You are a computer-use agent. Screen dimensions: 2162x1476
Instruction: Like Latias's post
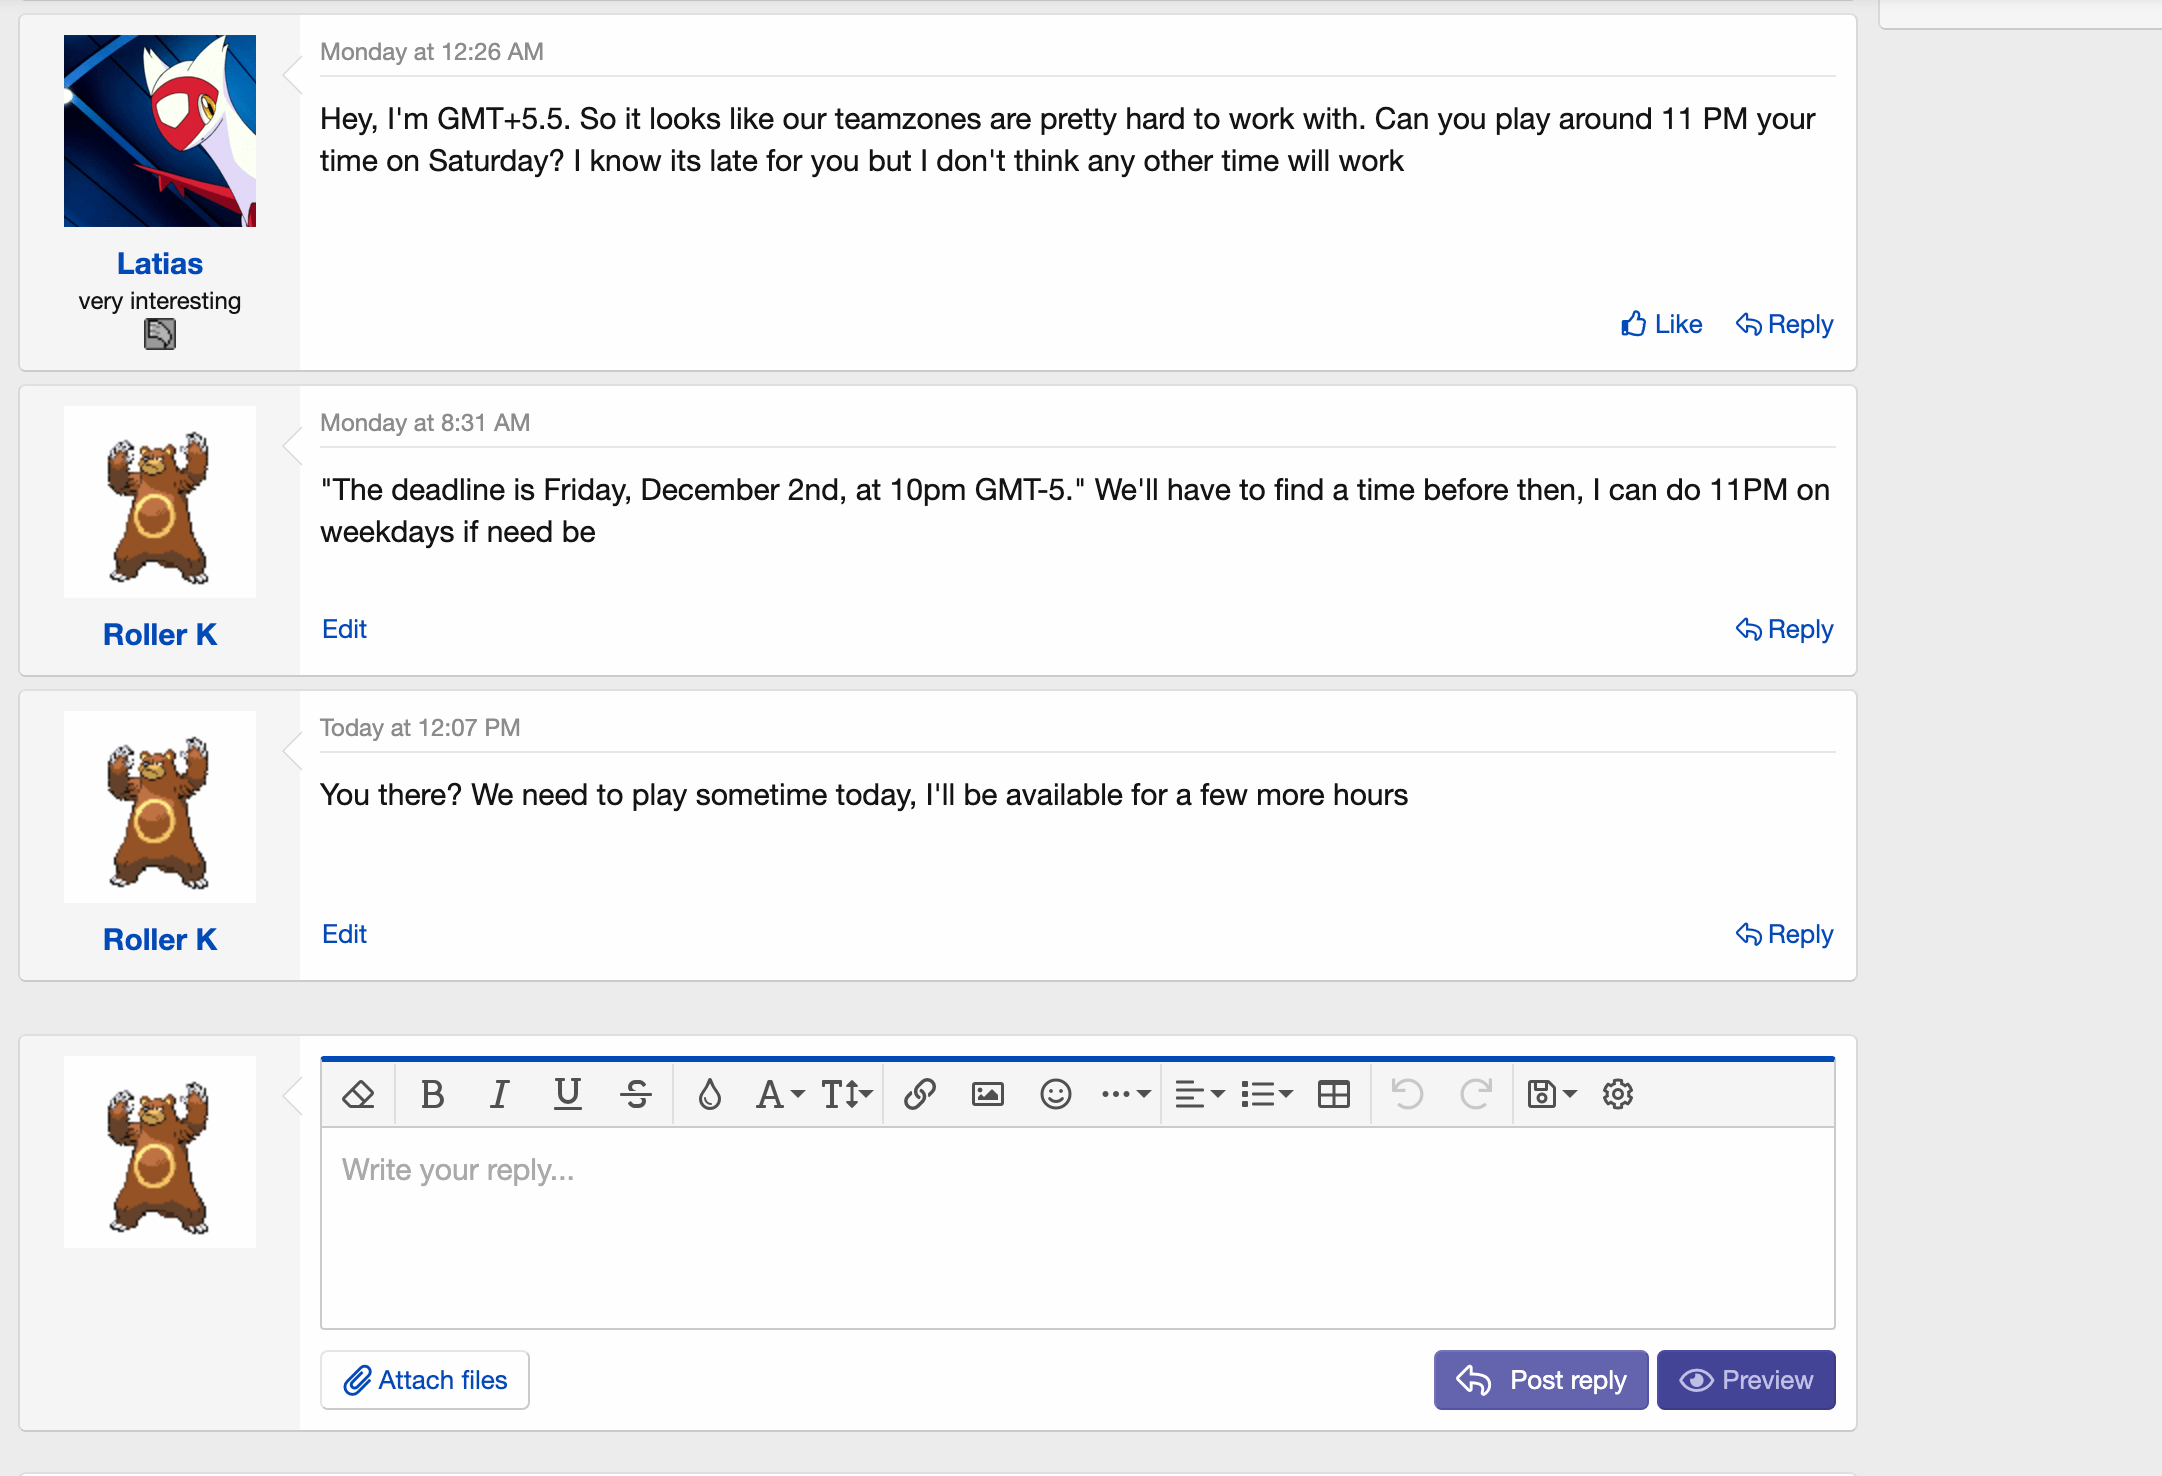1661,324
